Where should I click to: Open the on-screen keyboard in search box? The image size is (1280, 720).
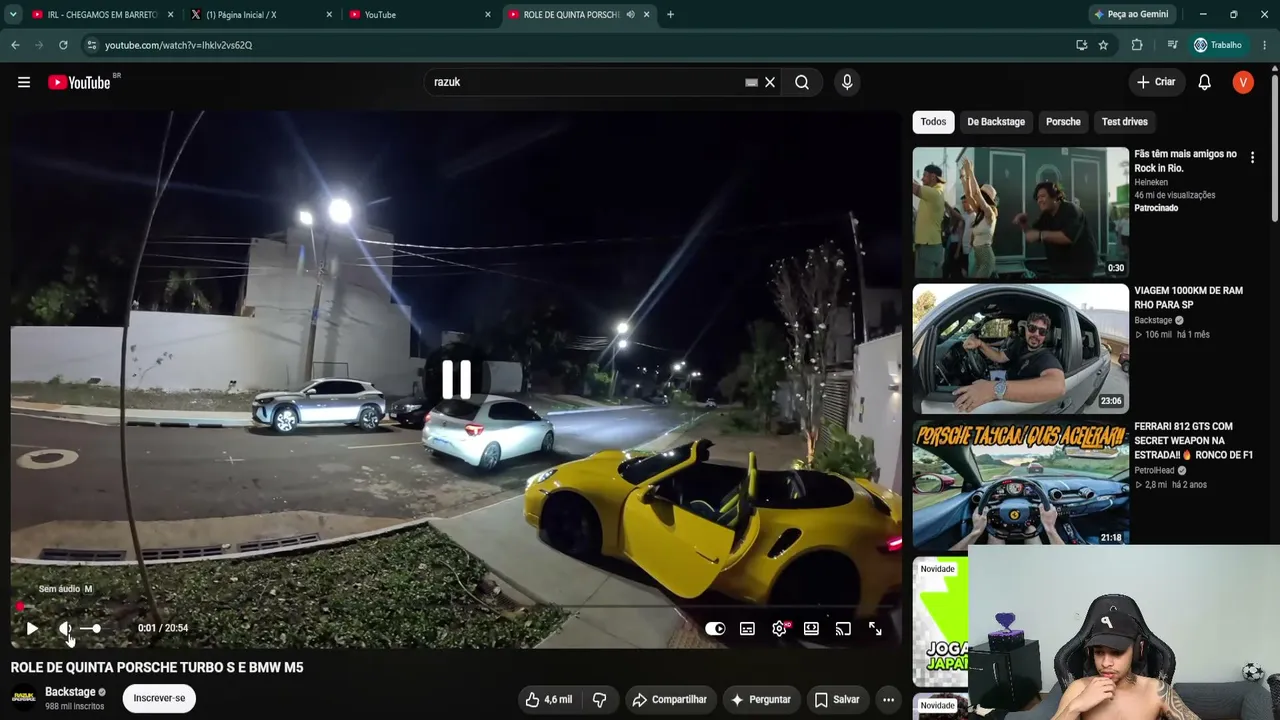(751, 83)
